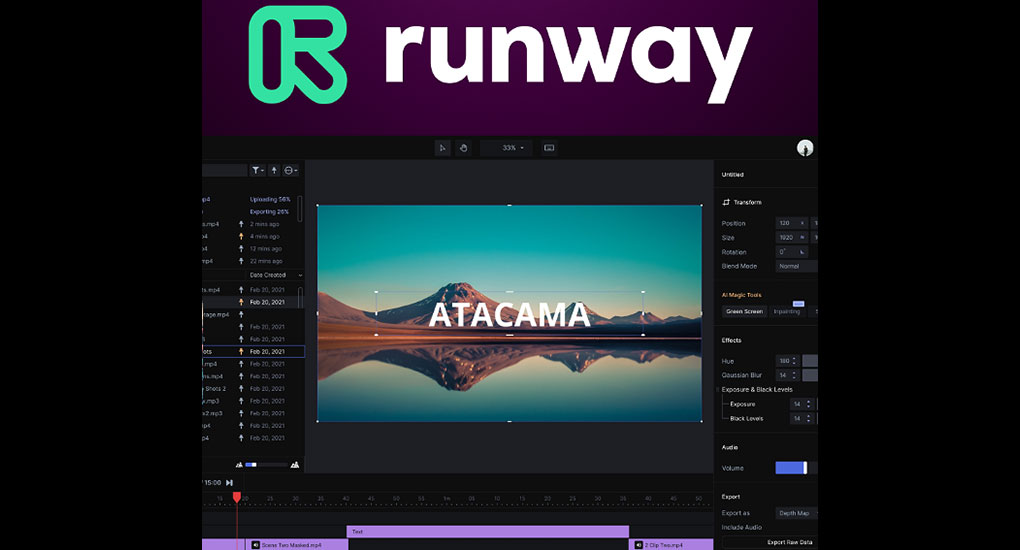The width and height of the screenshot is (1020, 550).
Task: Open the Export as Depth Map dropdown
Action: (x=796, y=513)
